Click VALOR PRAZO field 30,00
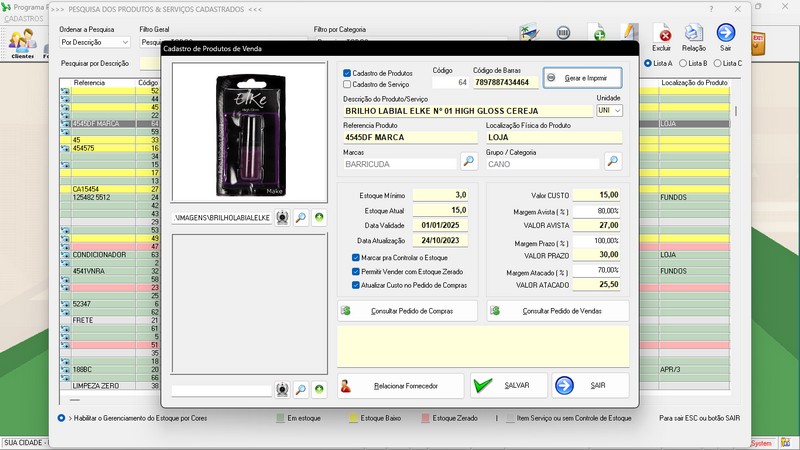Screen dimensions: 800x450 (x=596, y=255)
